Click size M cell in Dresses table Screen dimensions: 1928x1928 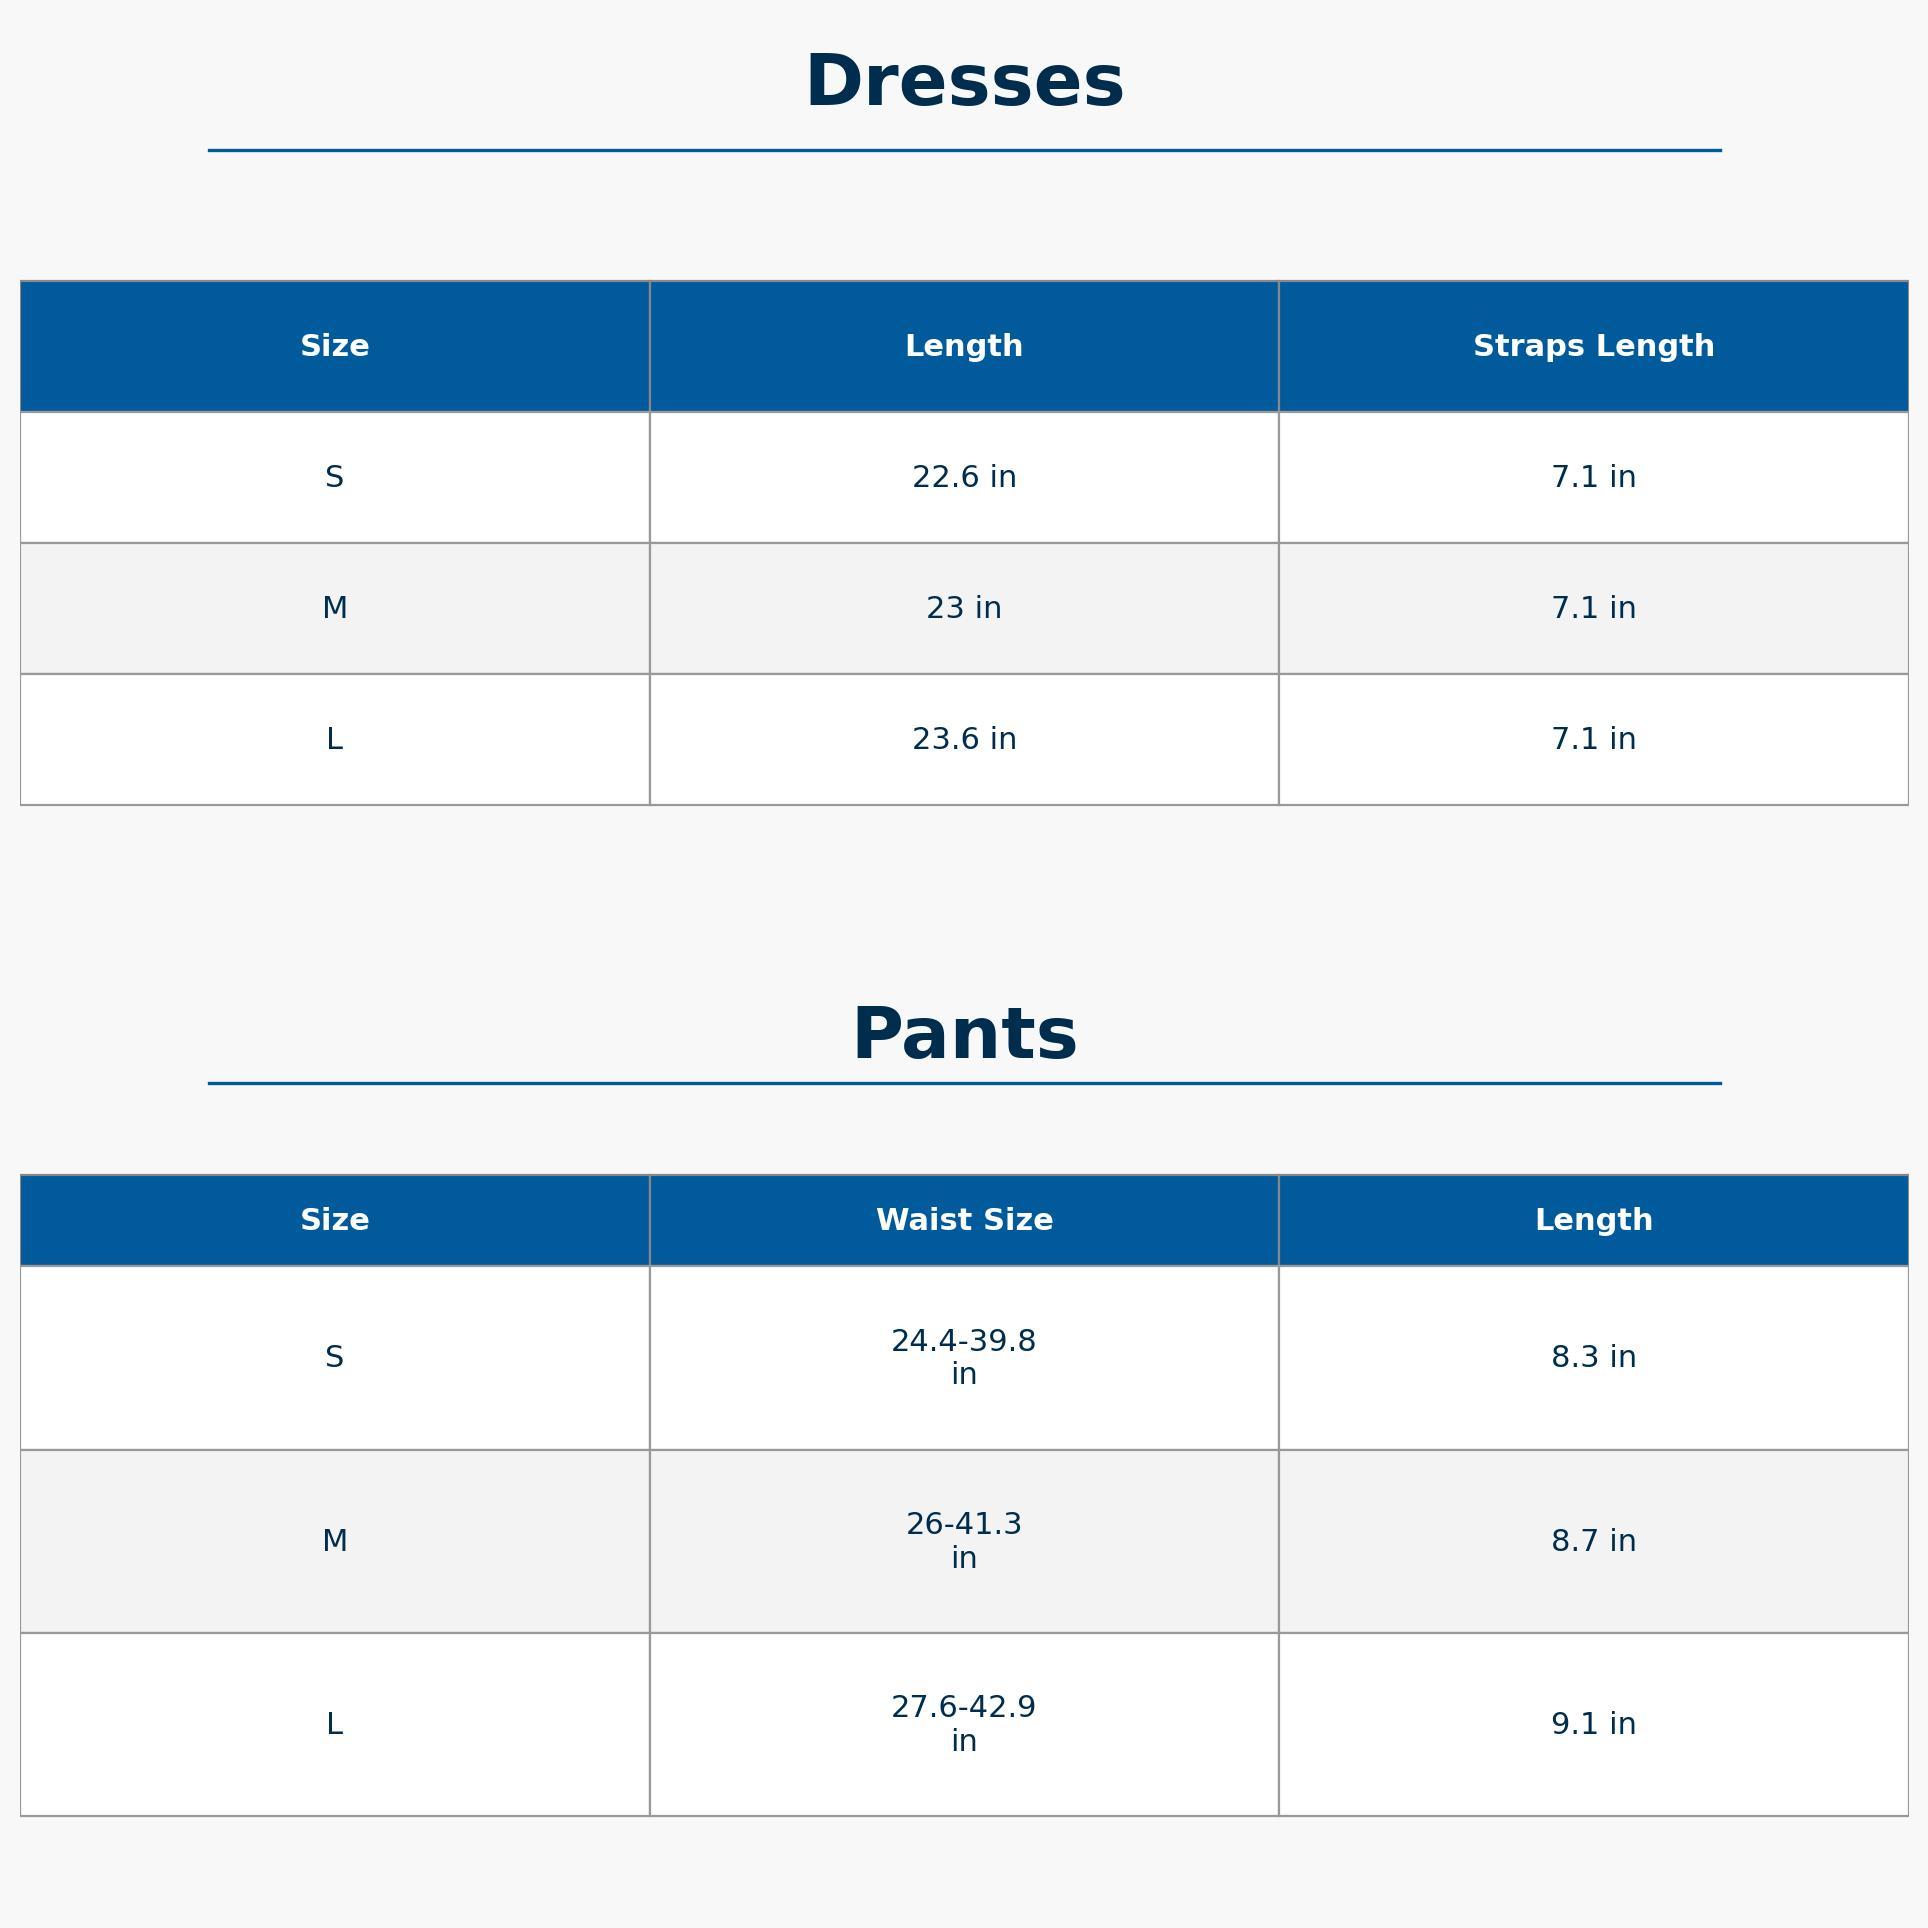335,608
